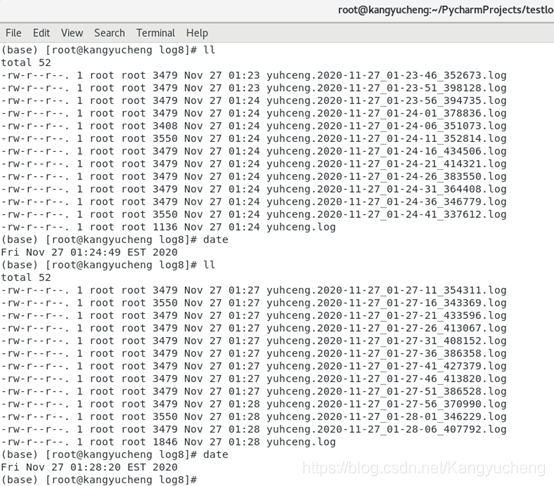Click filename yuhceng.2020-11-27_01-24-16_434506.log
Image resolution: width=554 pixels, height=486 pixels.
(386, 151)
